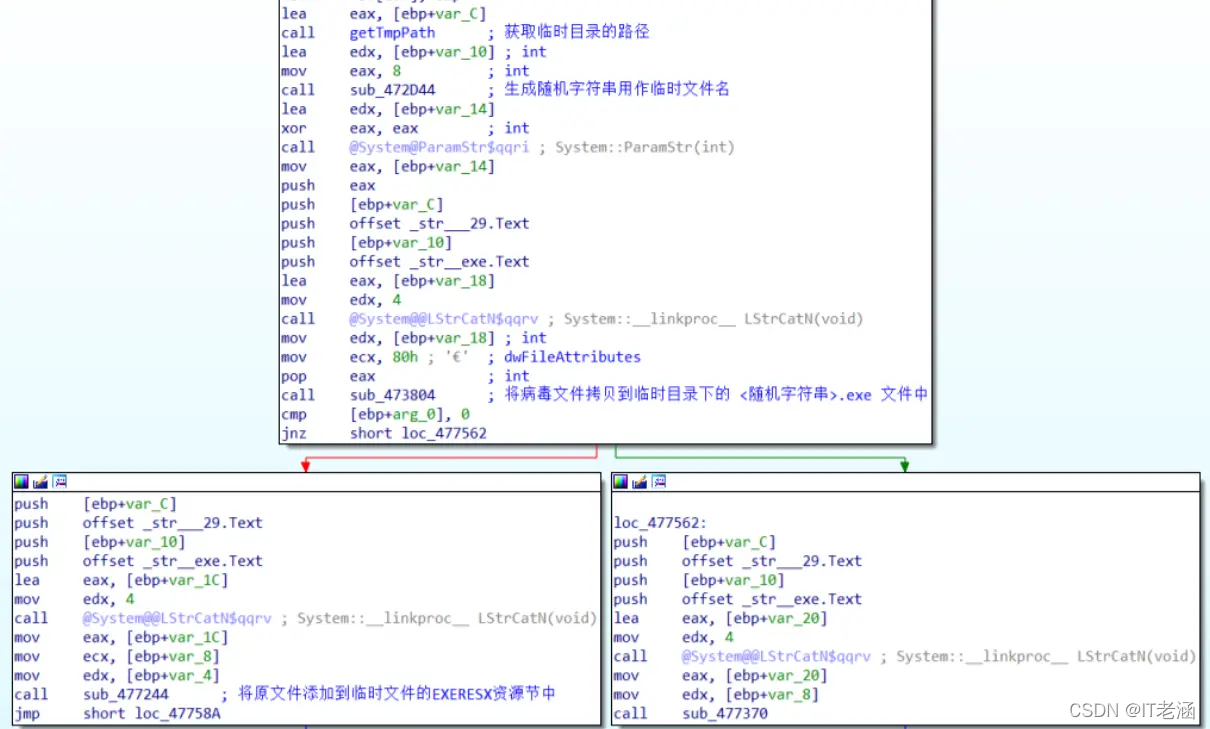The height and width of the screenshot is (729, 1210).
Task: Click the 'mov eax, [ebp+var_14]' line
Action: (388, 166)
